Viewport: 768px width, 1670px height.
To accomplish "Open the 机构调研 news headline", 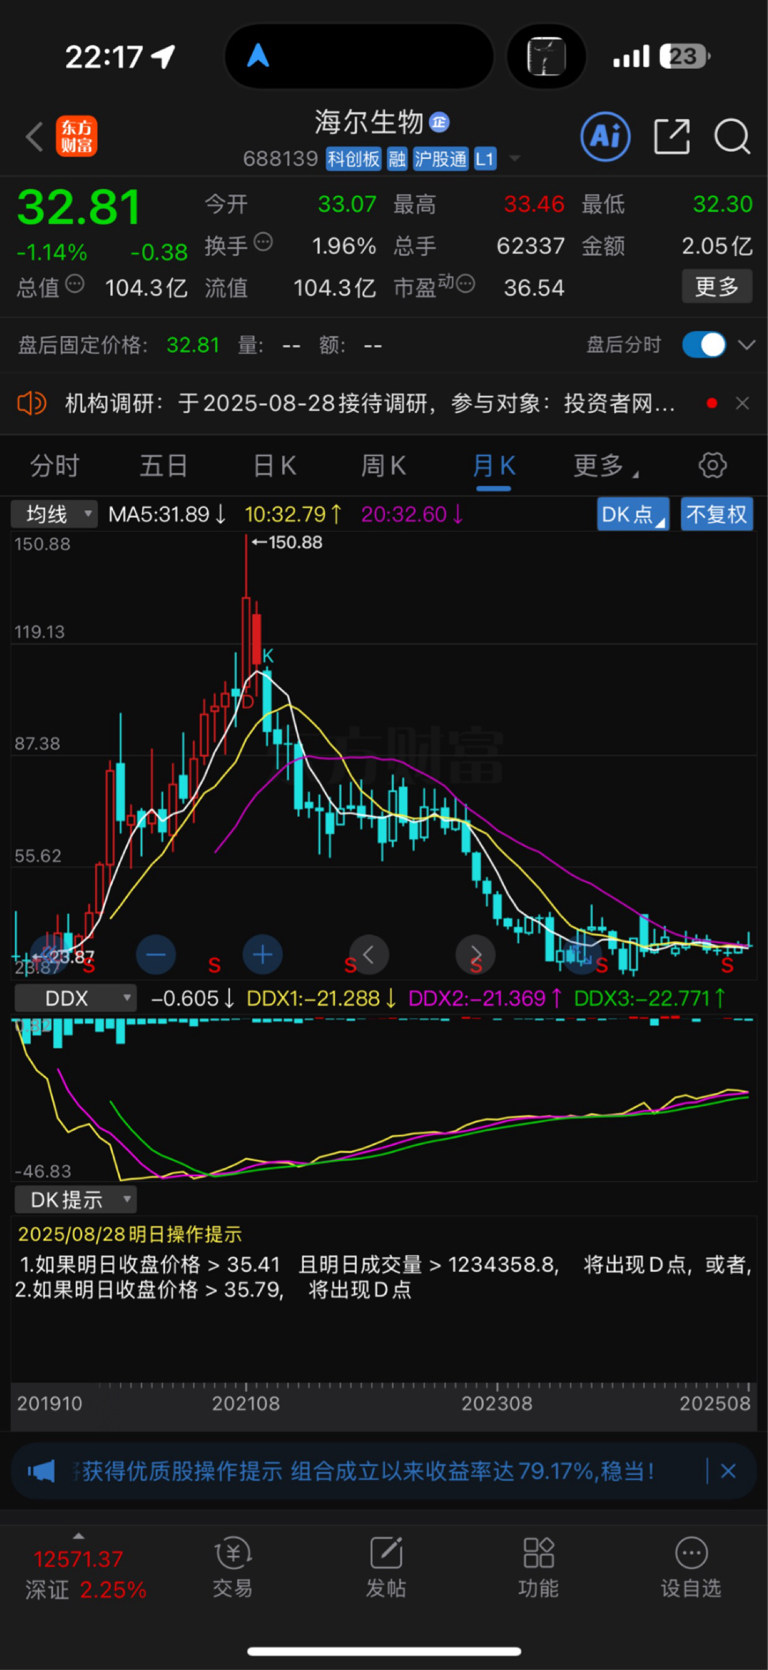I will coord(370,403).
